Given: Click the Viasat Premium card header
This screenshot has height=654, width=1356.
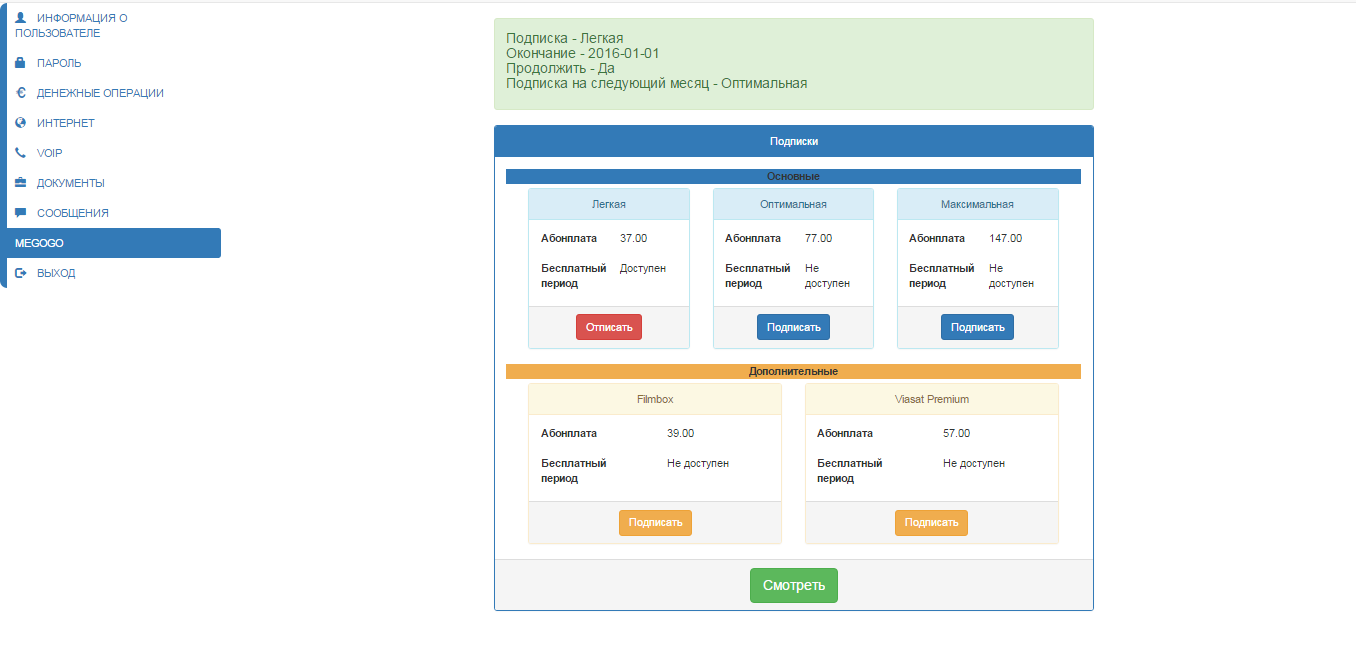Looking at the screenshot, I should [x=931, y=399].
